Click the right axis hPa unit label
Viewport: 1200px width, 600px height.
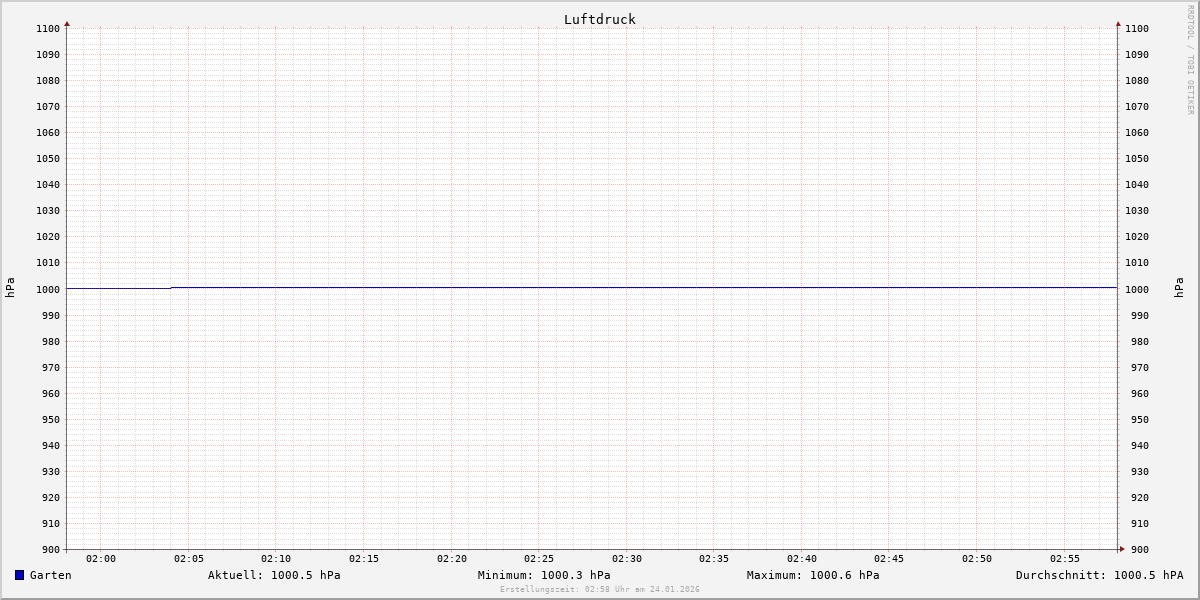(x=1179, y=288)
